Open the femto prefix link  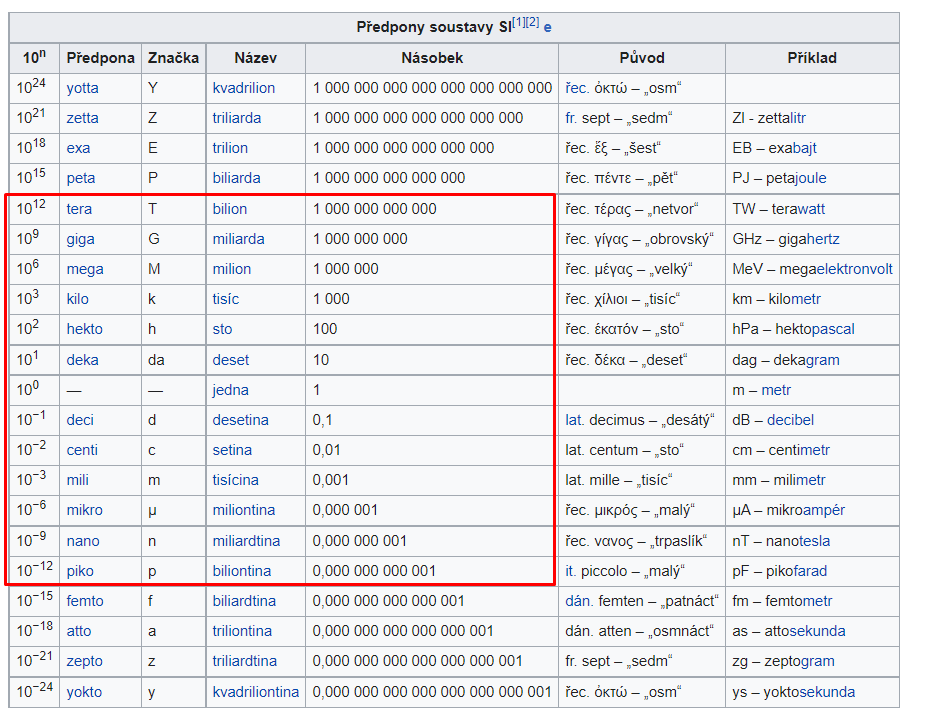84,601
